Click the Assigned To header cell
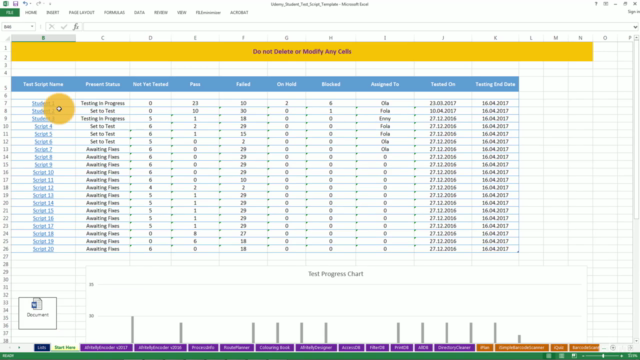Screen dimensions: 640x360 385,84
